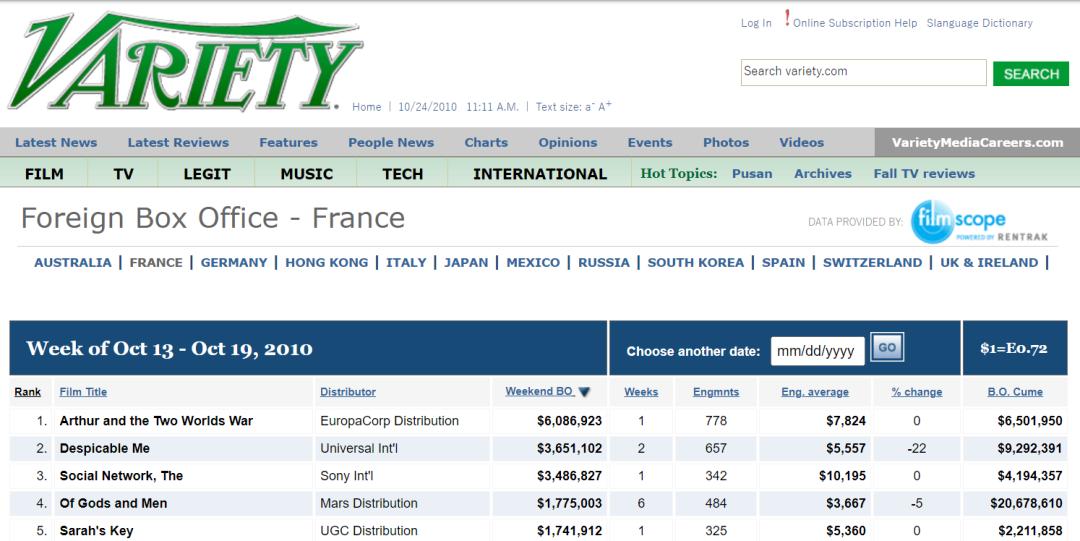Screen dimensions: 1080x541
Task: Select the INTERNATIONAL section tab
Action: (x=540, y=174)
